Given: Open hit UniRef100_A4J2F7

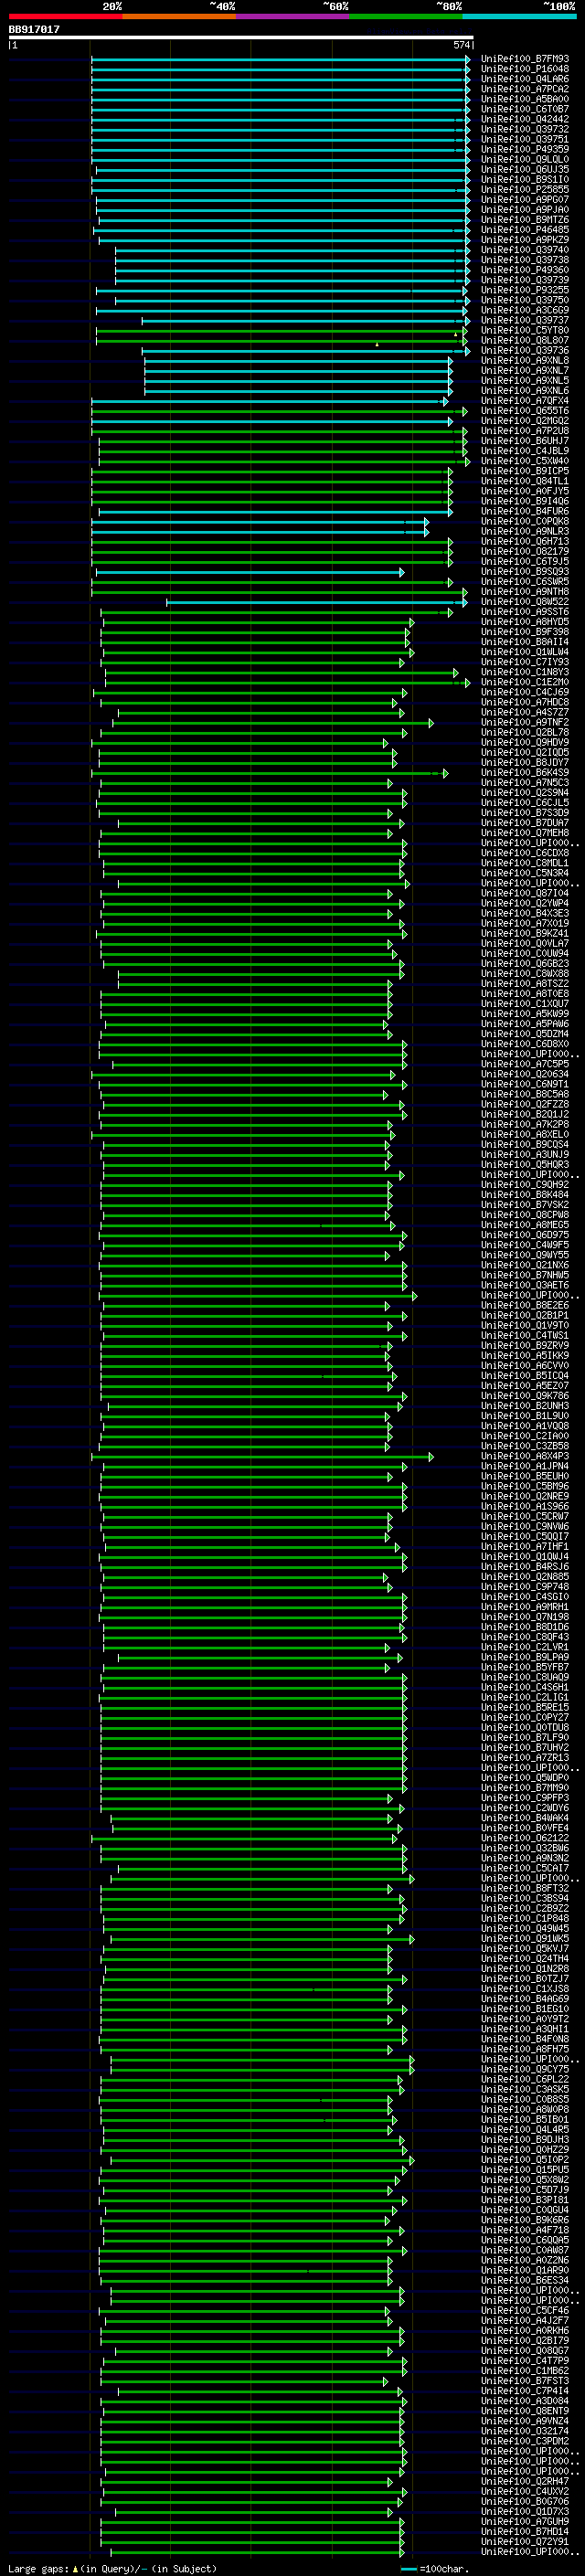Looking at the screenshot, I should coord(525,2321).
